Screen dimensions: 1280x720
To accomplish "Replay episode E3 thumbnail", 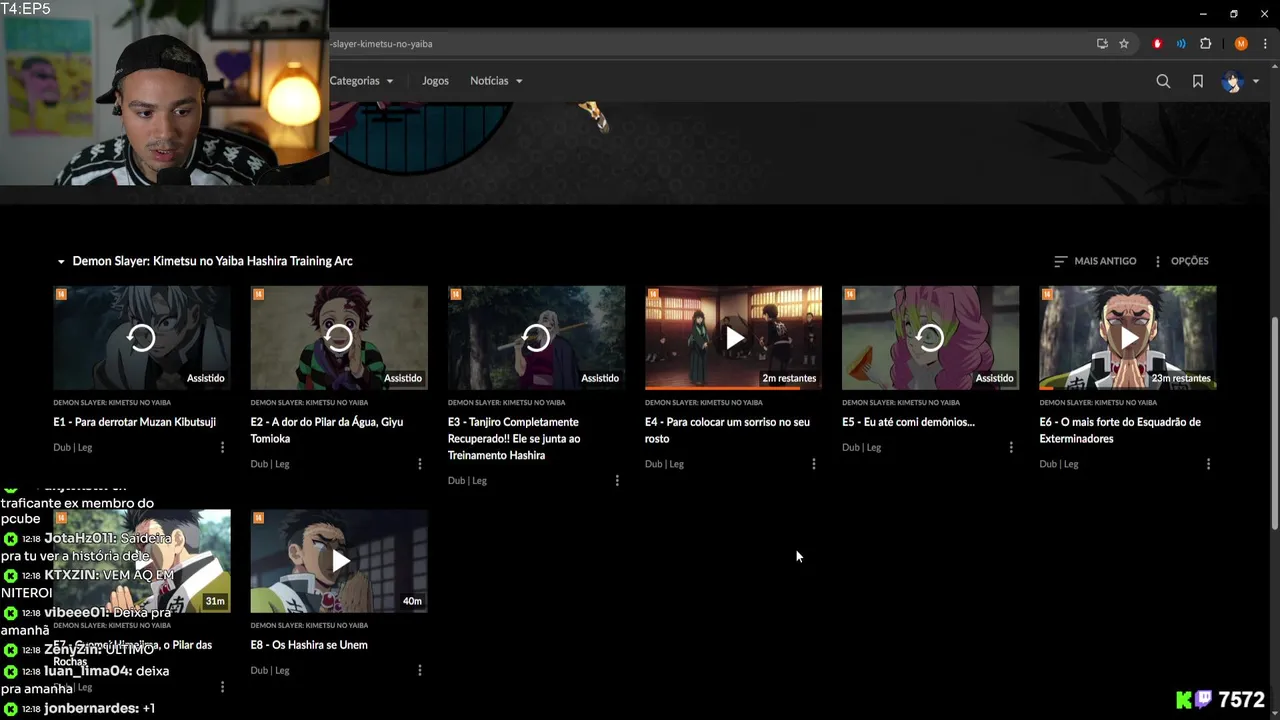I will pos(537,338).
